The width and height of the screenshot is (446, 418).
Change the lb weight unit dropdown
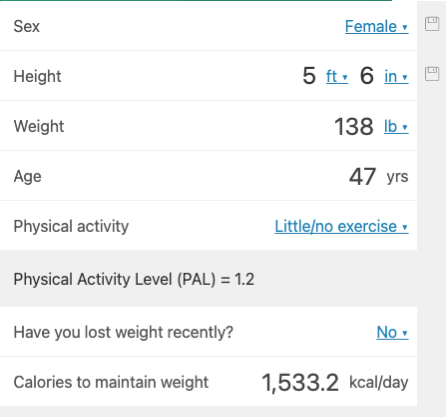click(396, 126)
